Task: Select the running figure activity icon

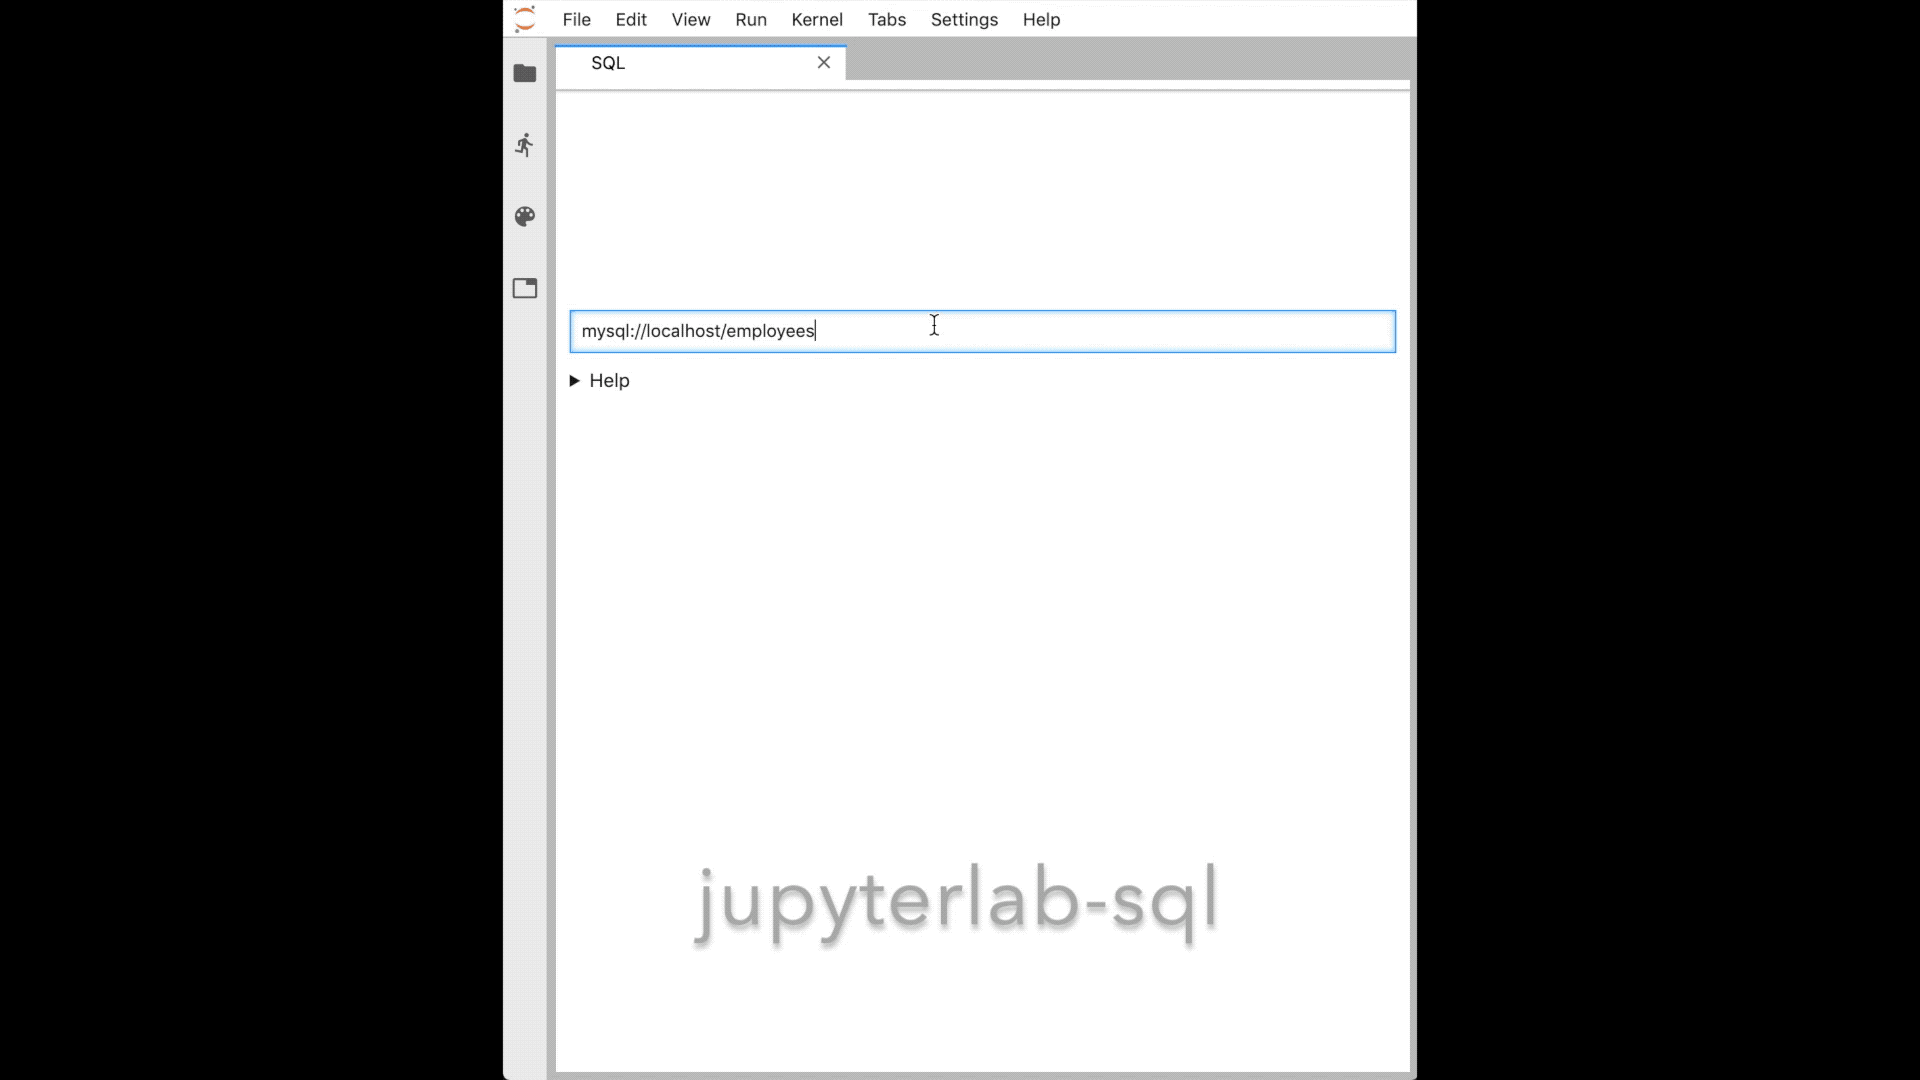Action: [x=524, y=145]
